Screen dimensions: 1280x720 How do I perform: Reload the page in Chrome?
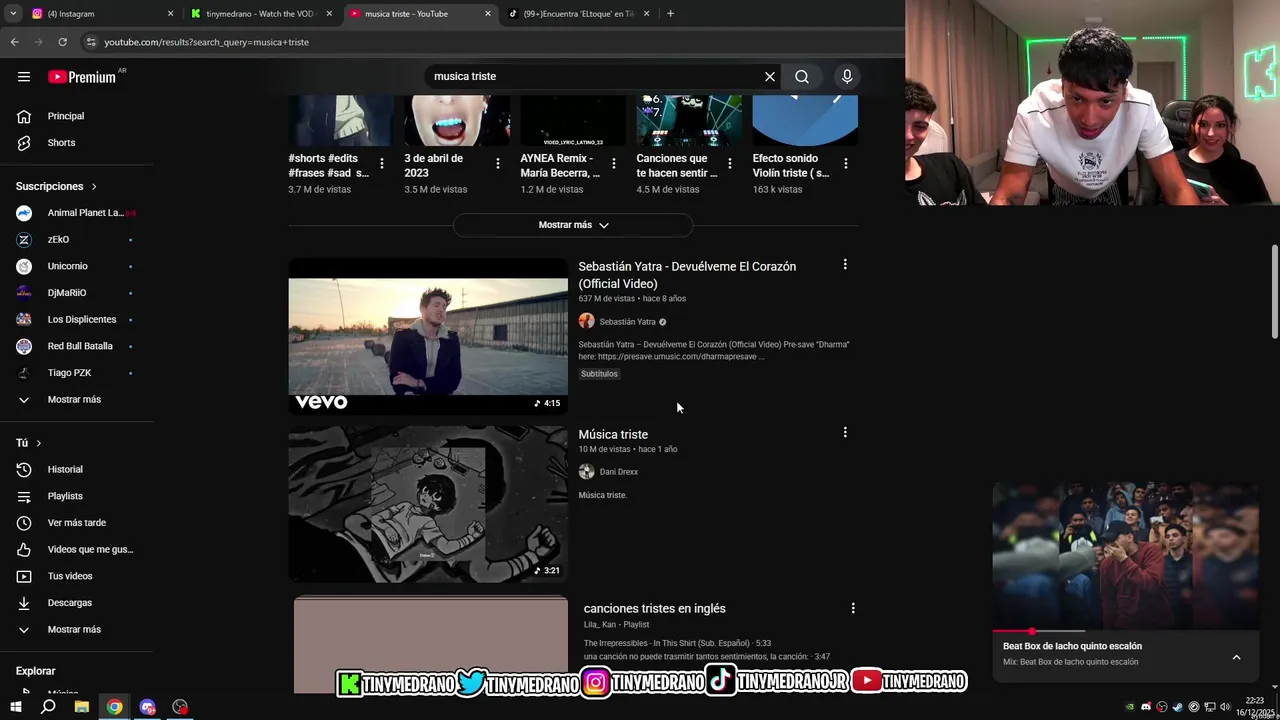click(x=62, y=42)
